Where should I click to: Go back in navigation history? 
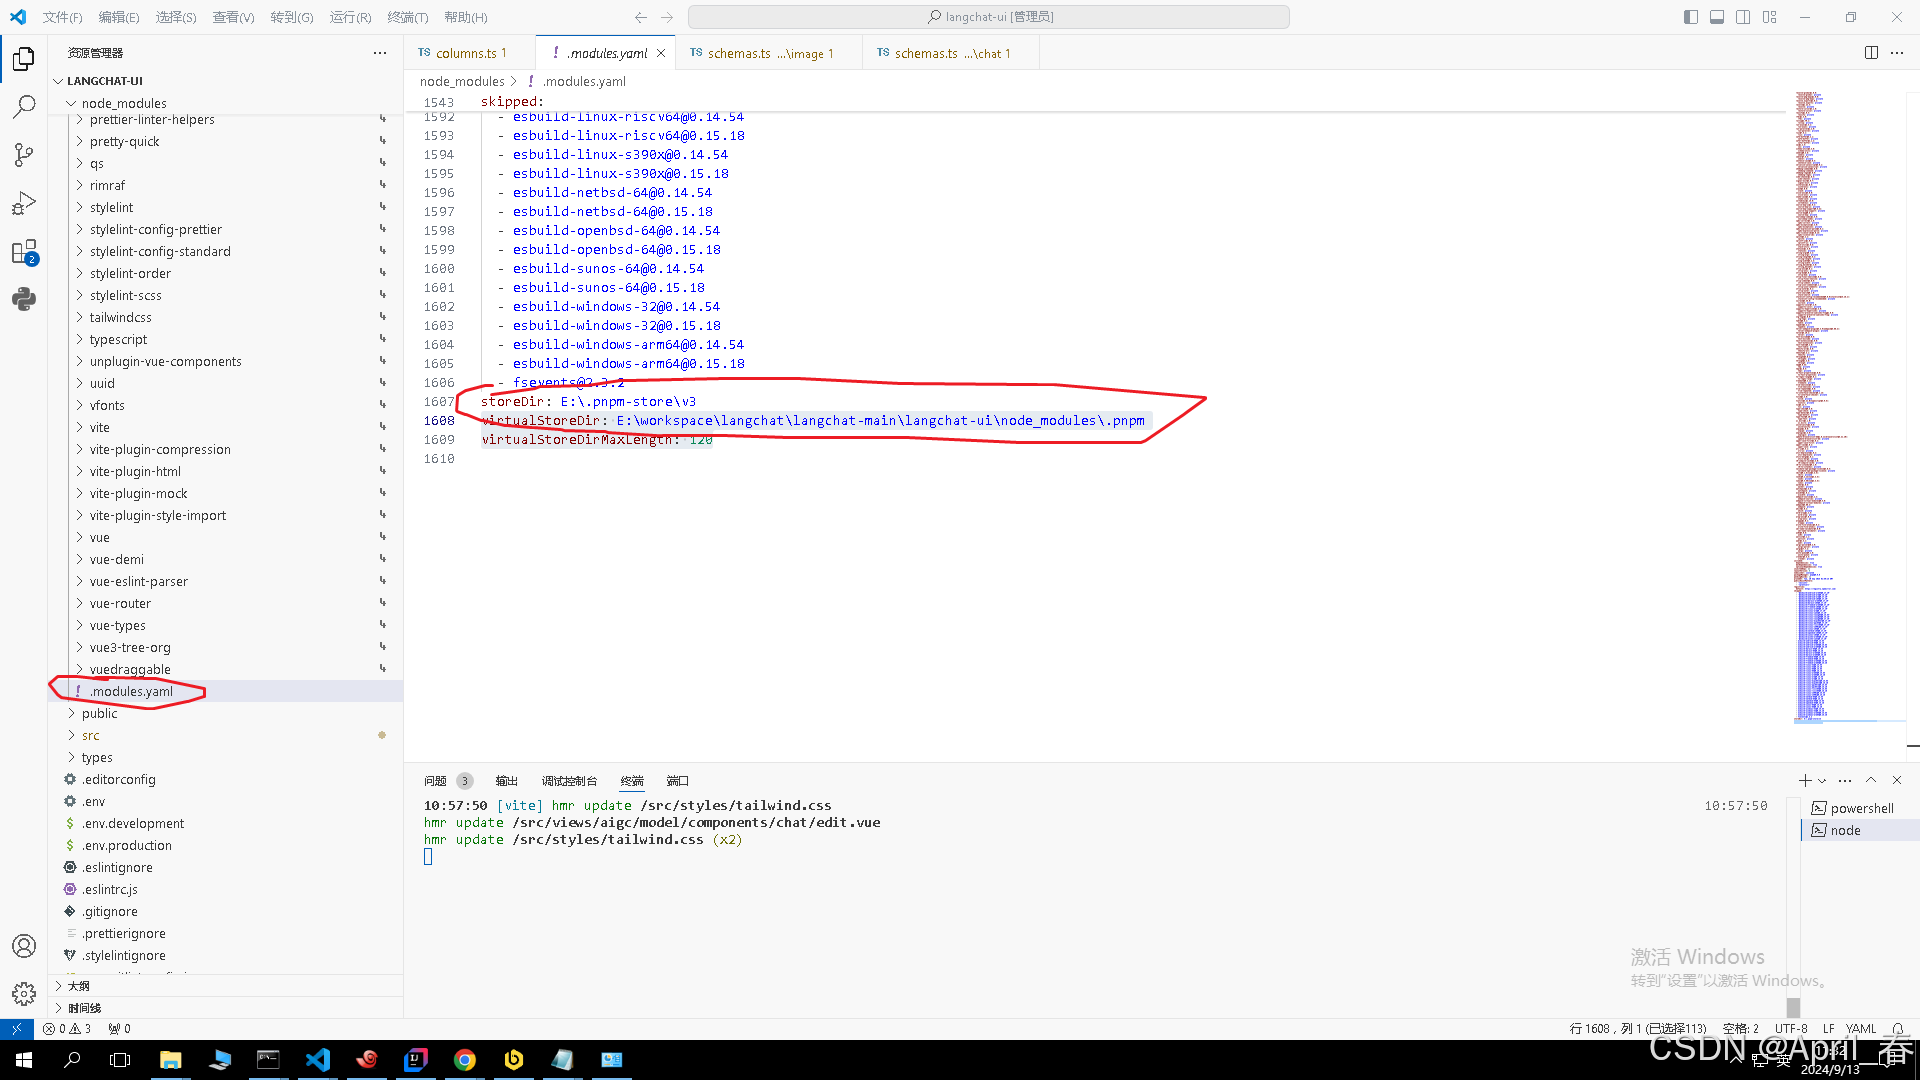[x=641, y=17]
